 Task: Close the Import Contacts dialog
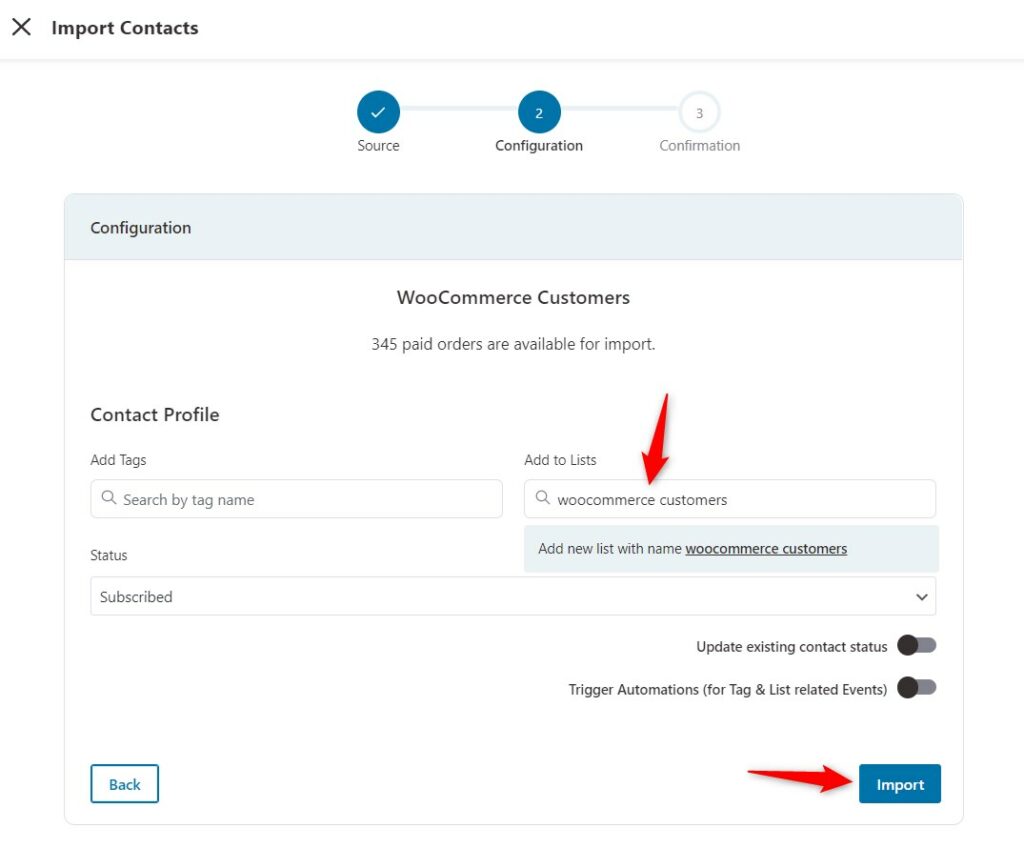point(22,27)
